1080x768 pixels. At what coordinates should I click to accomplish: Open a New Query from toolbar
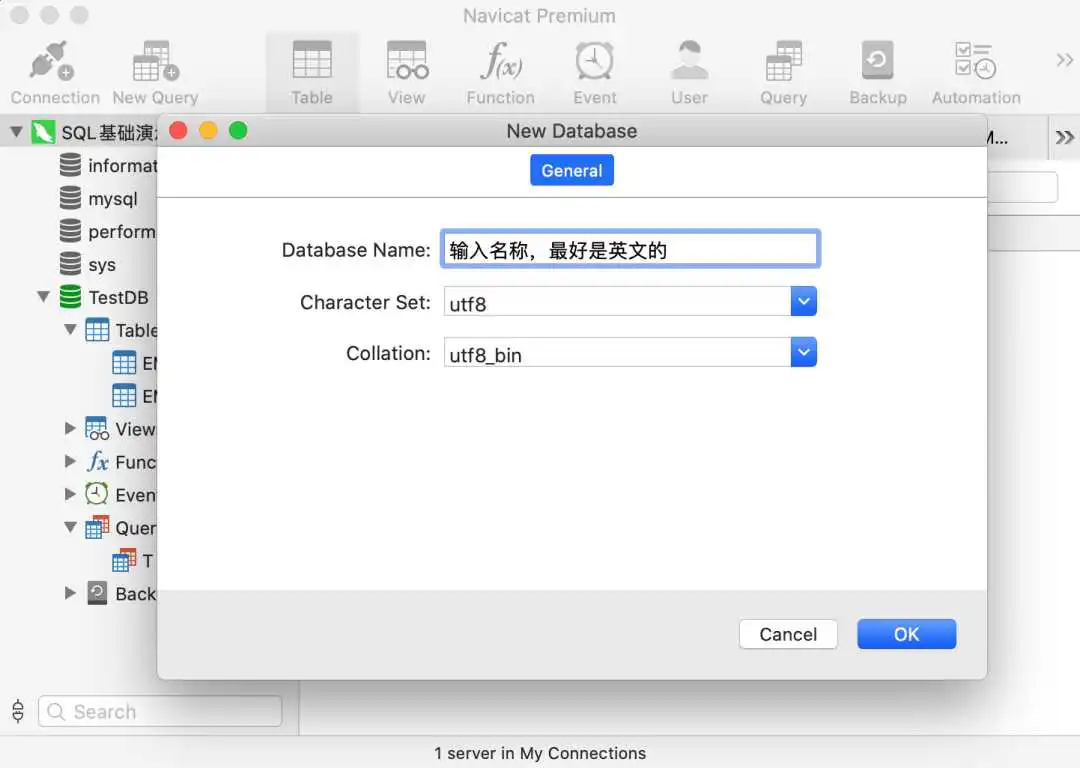pyautogui.click(x=155, y=64)
